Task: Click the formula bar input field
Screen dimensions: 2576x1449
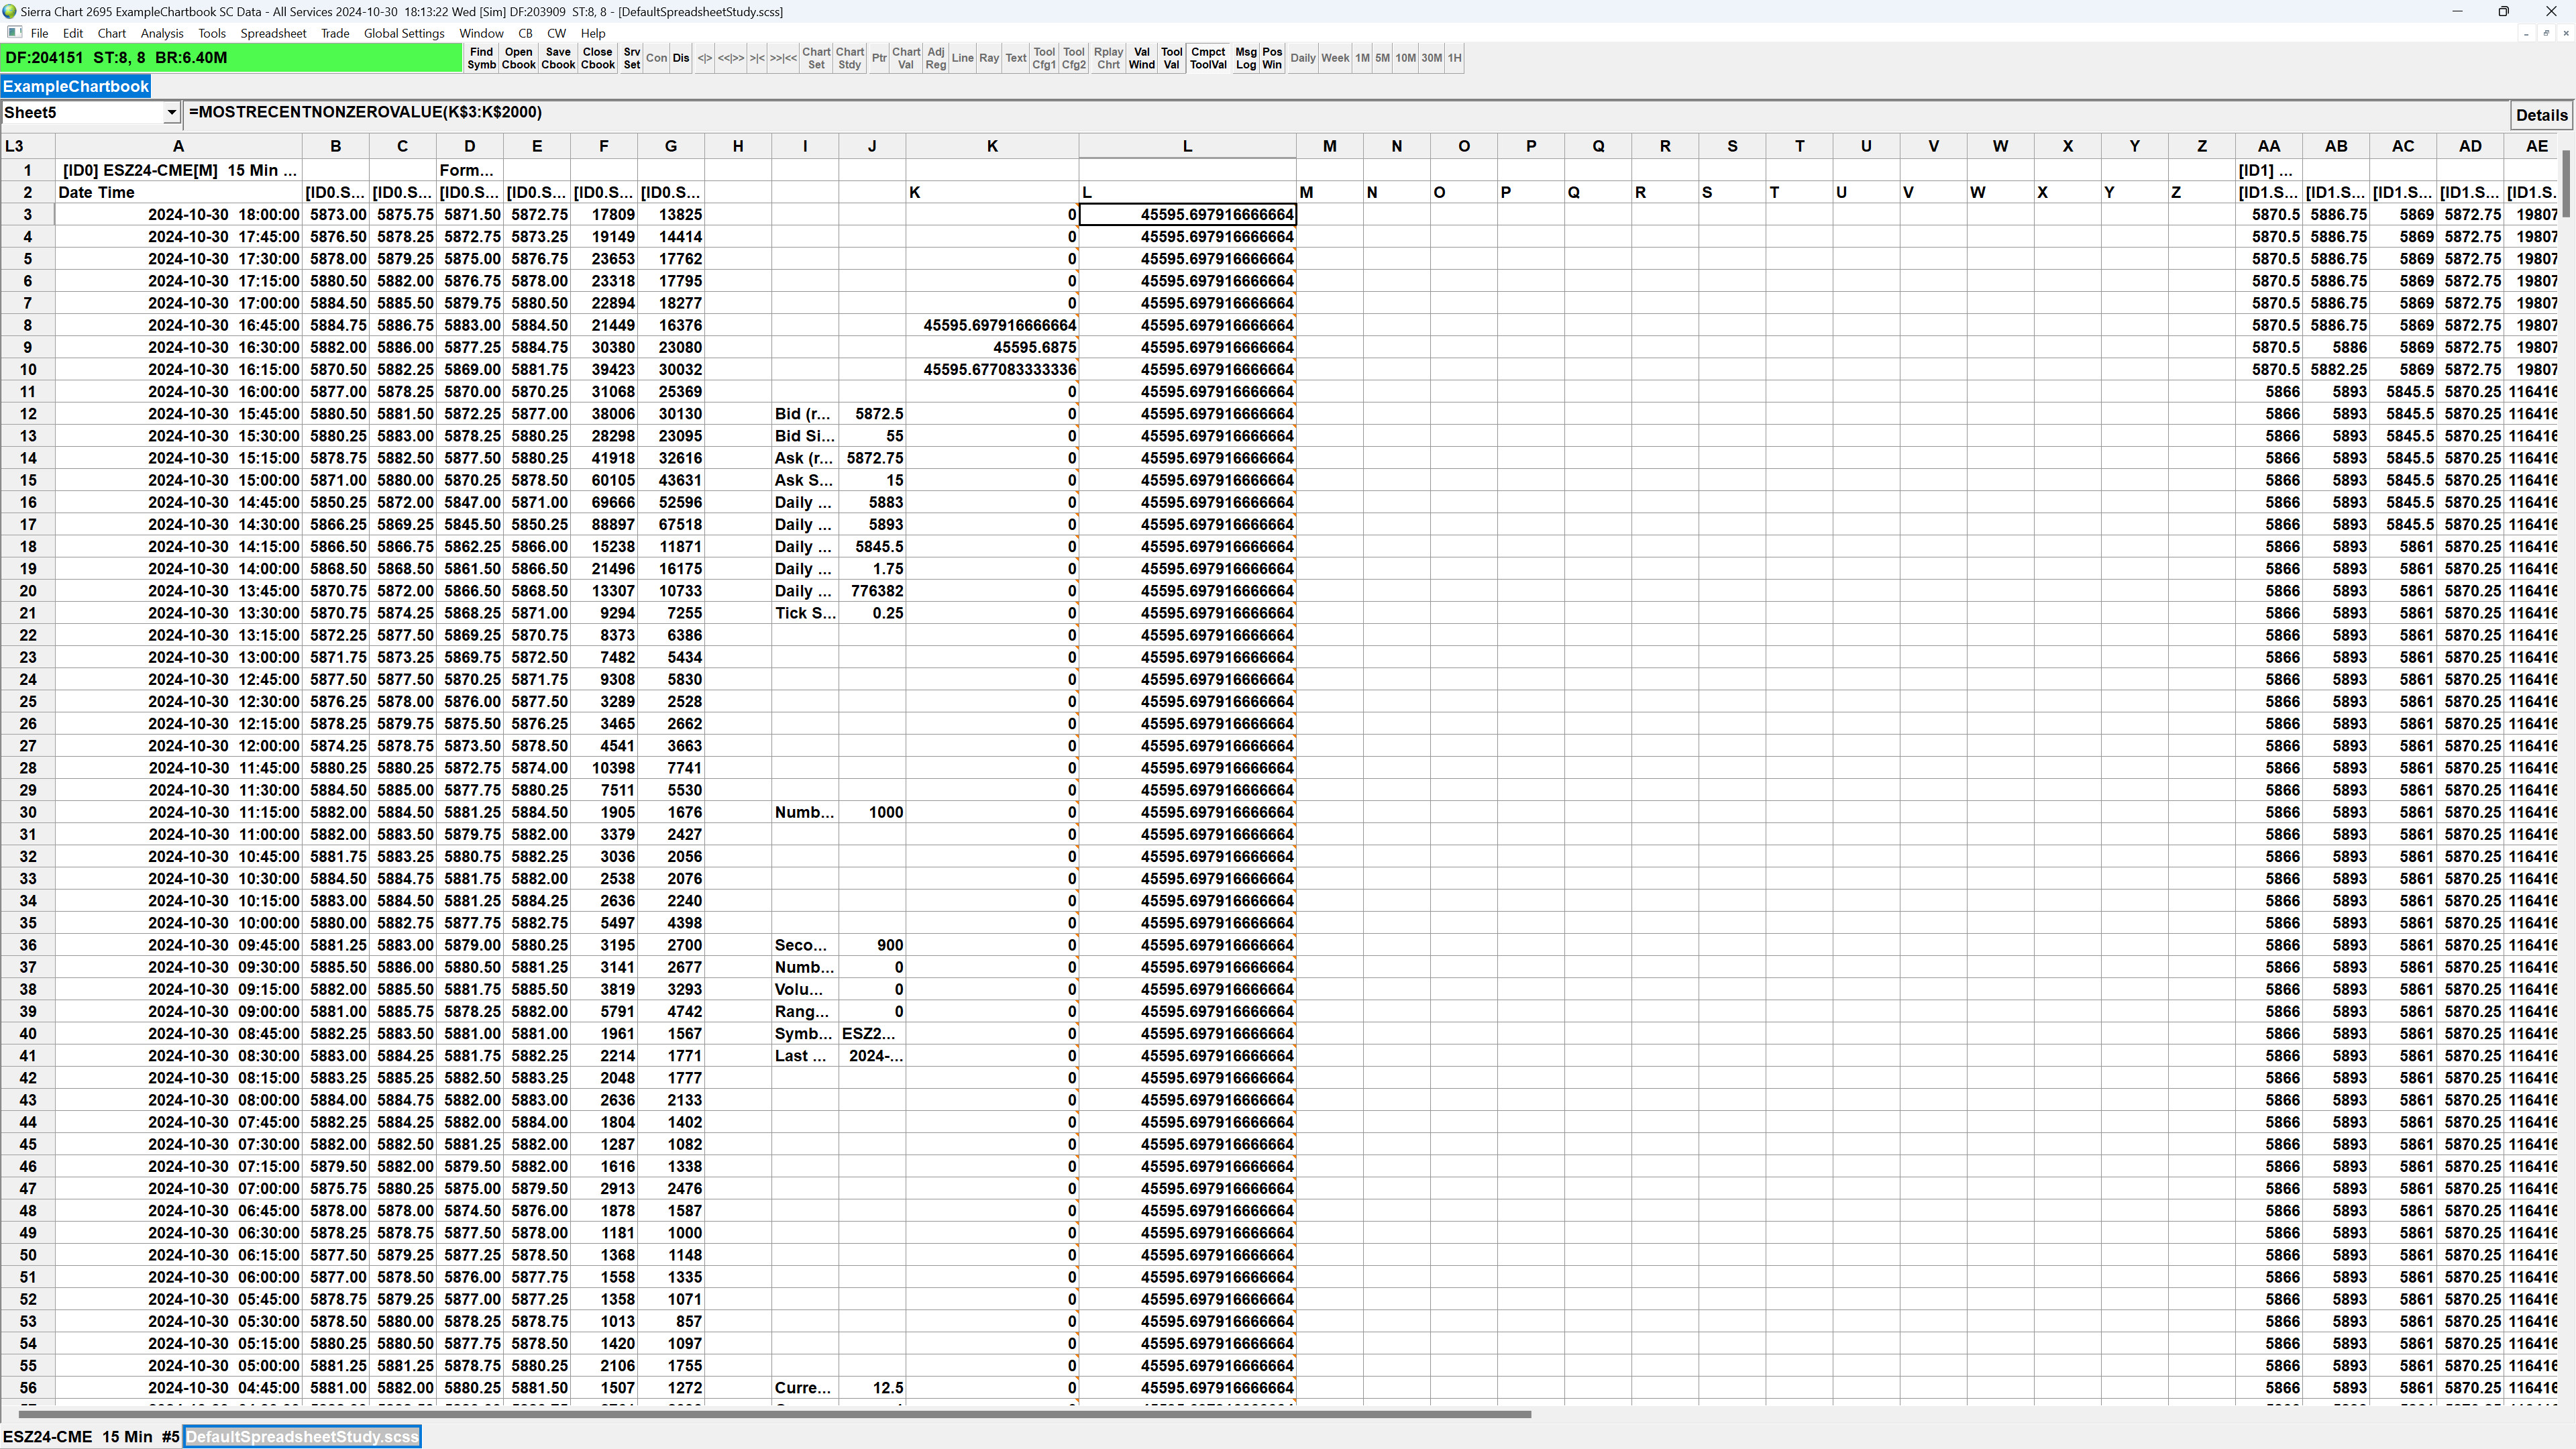Action: 1340,113
